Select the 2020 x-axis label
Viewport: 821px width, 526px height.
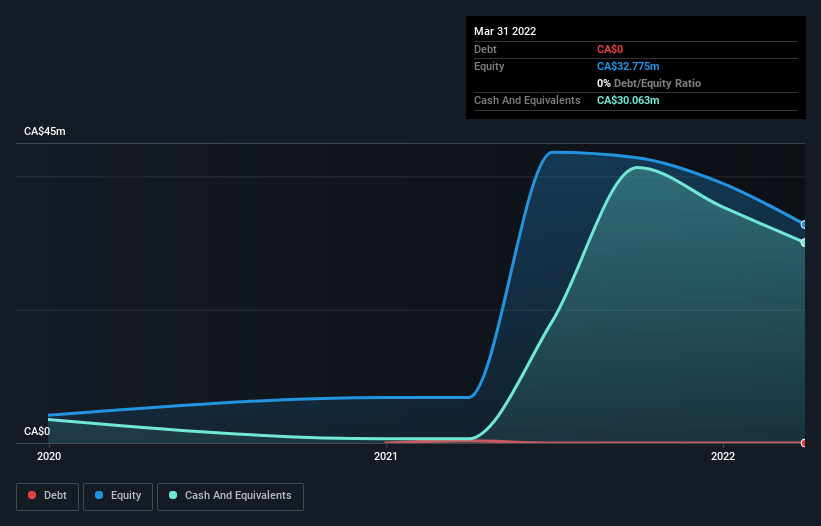[49, 456]
